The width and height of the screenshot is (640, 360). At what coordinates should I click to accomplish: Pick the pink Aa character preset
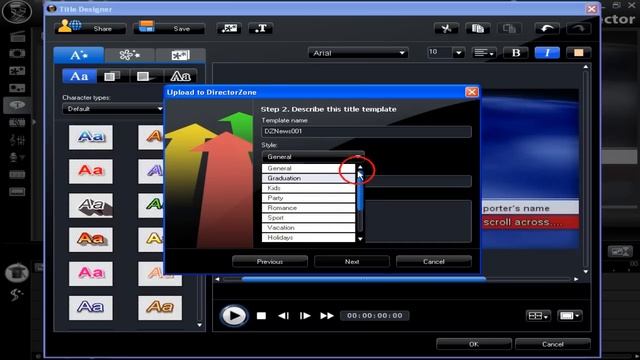(91, 273)
